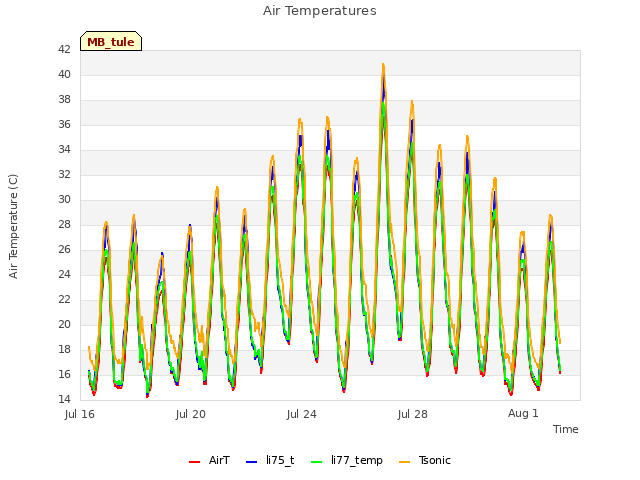The image size is (640, 480).
Task: Click the Jul 28 x-axis tick label
Action: pyautogui.click(x=413, y=414)
